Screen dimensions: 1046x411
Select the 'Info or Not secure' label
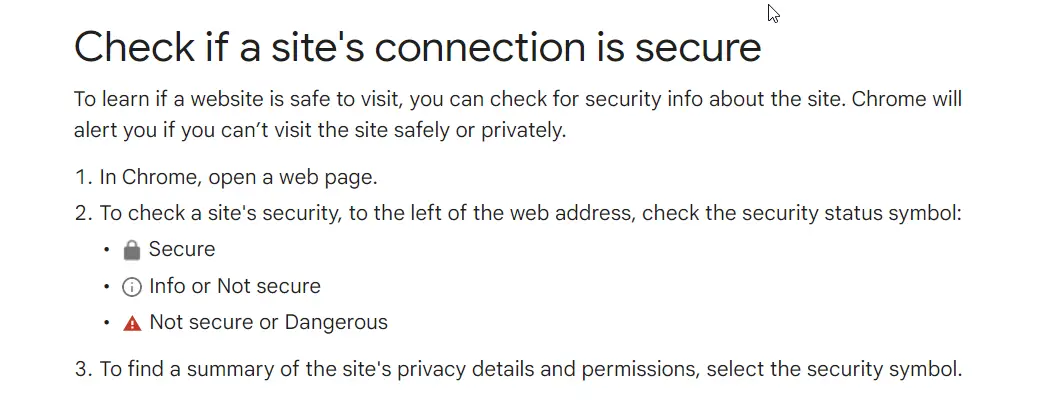[x=235, y=286]
